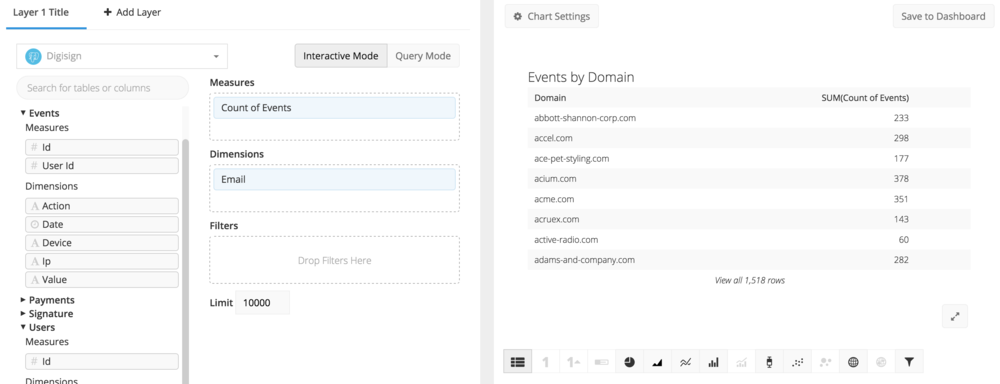Select the box plot chart icon
The height and width of the screenshot is (384, 1000).
coord(769,362)
